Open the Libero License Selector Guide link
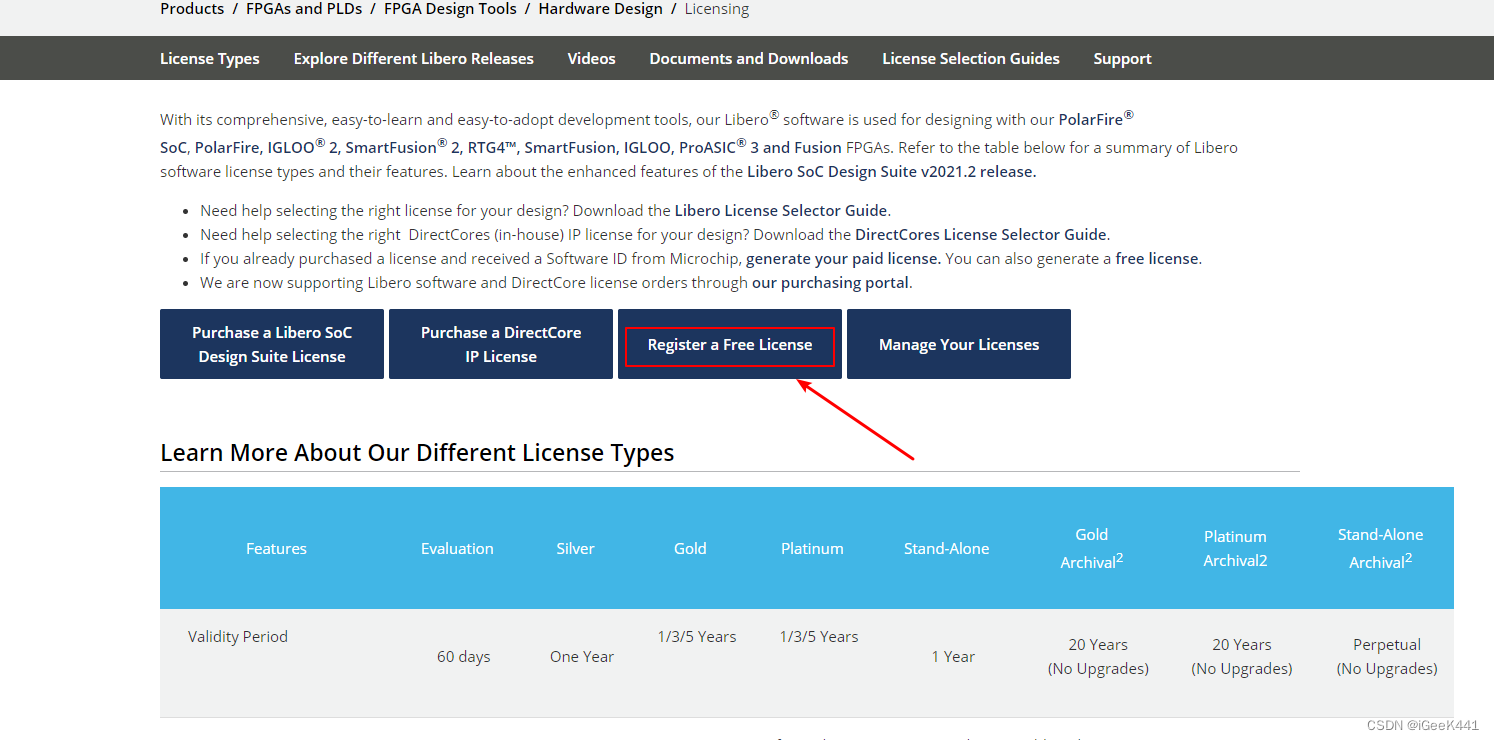Viewport: 1494px width, 740px height. coord(781,211)
